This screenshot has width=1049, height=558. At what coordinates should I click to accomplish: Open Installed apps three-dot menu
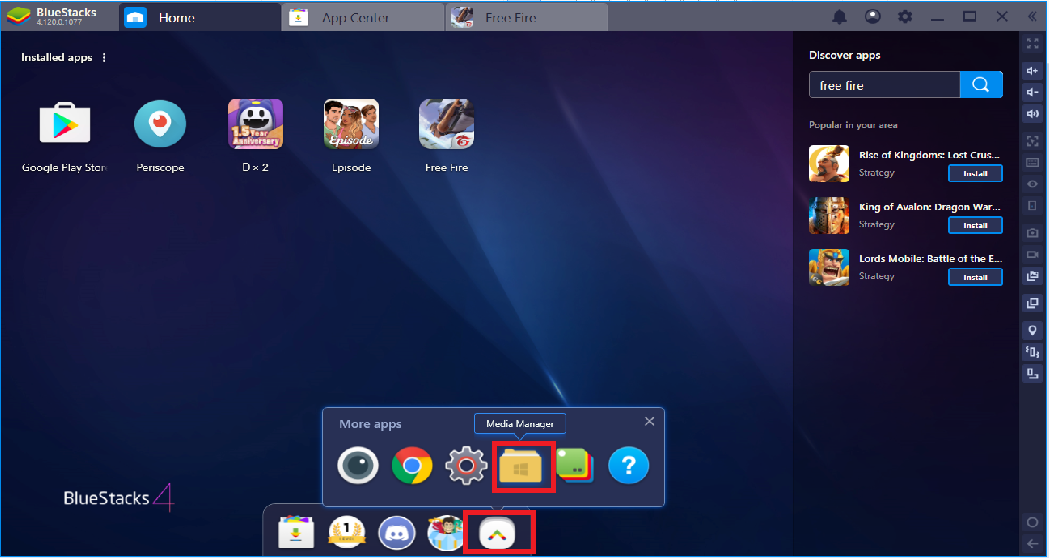pyautogui.click(x=104, y=58)
